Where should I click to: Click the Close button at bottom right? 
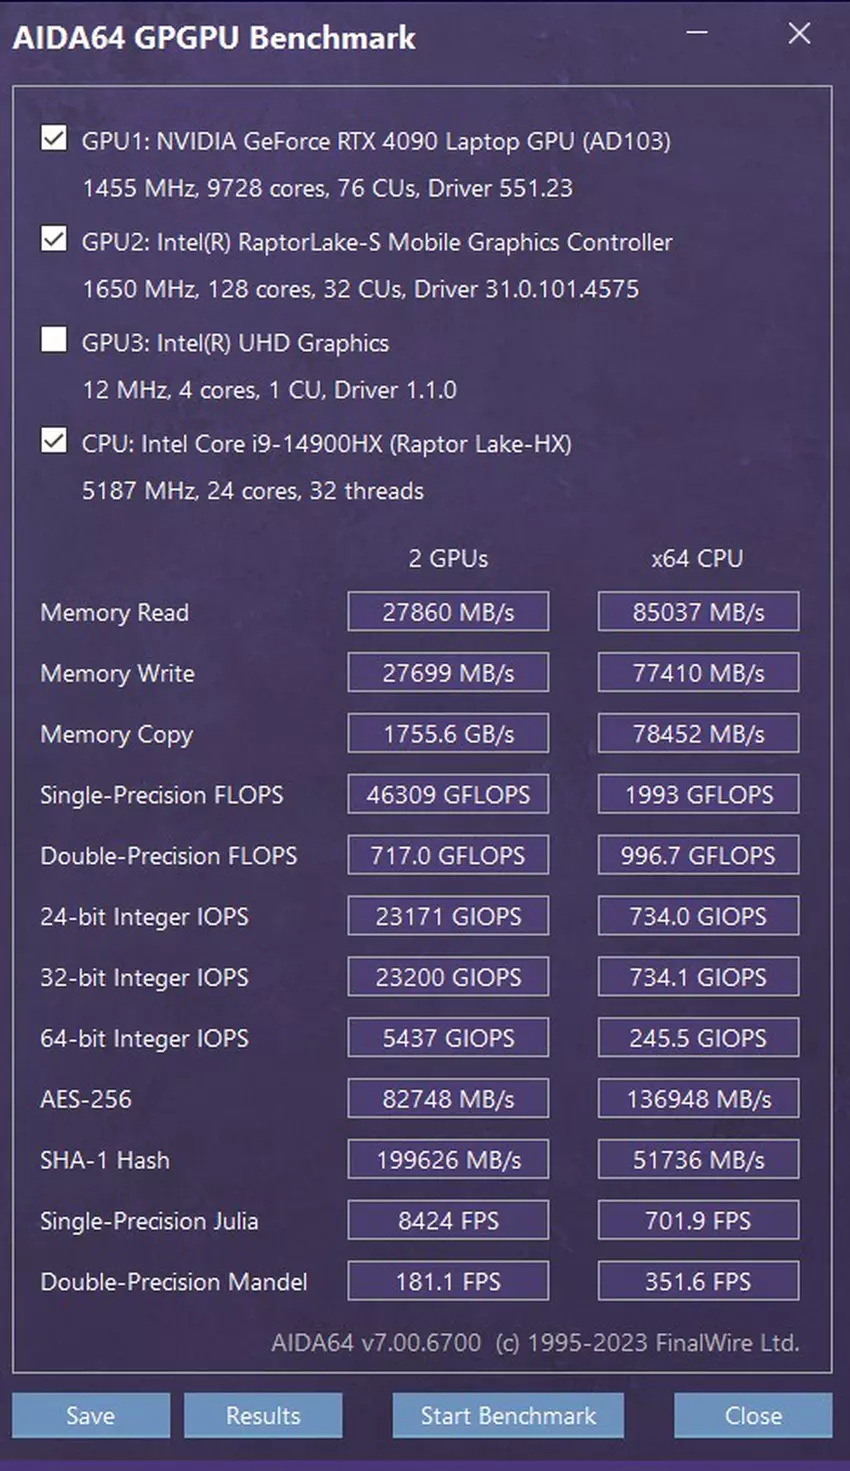point(753,1415)
